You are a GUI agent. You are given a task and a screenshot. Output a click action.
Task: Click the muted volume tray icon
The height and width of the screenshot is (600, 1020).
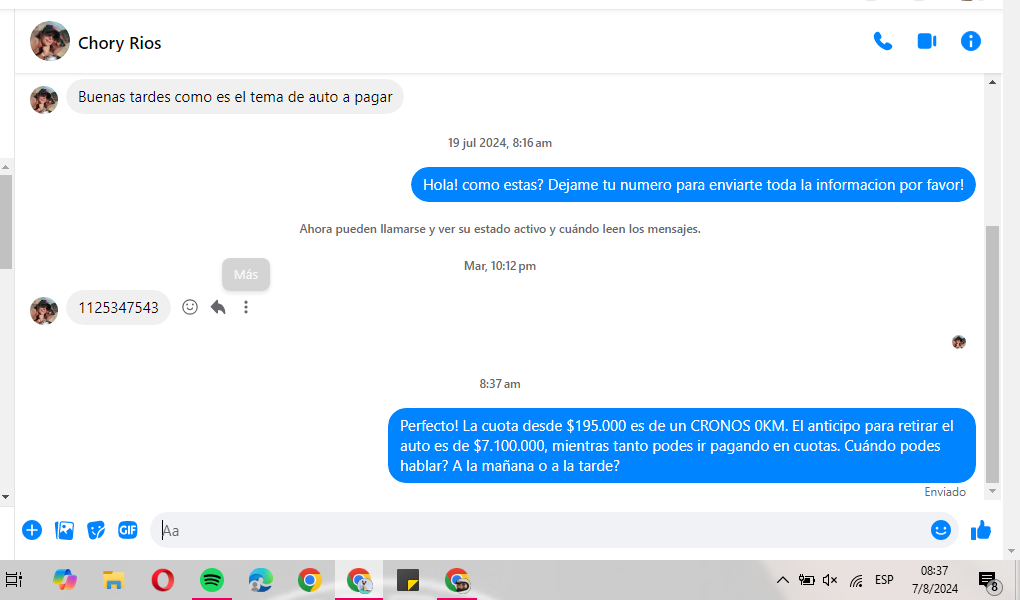coord(830,580)
